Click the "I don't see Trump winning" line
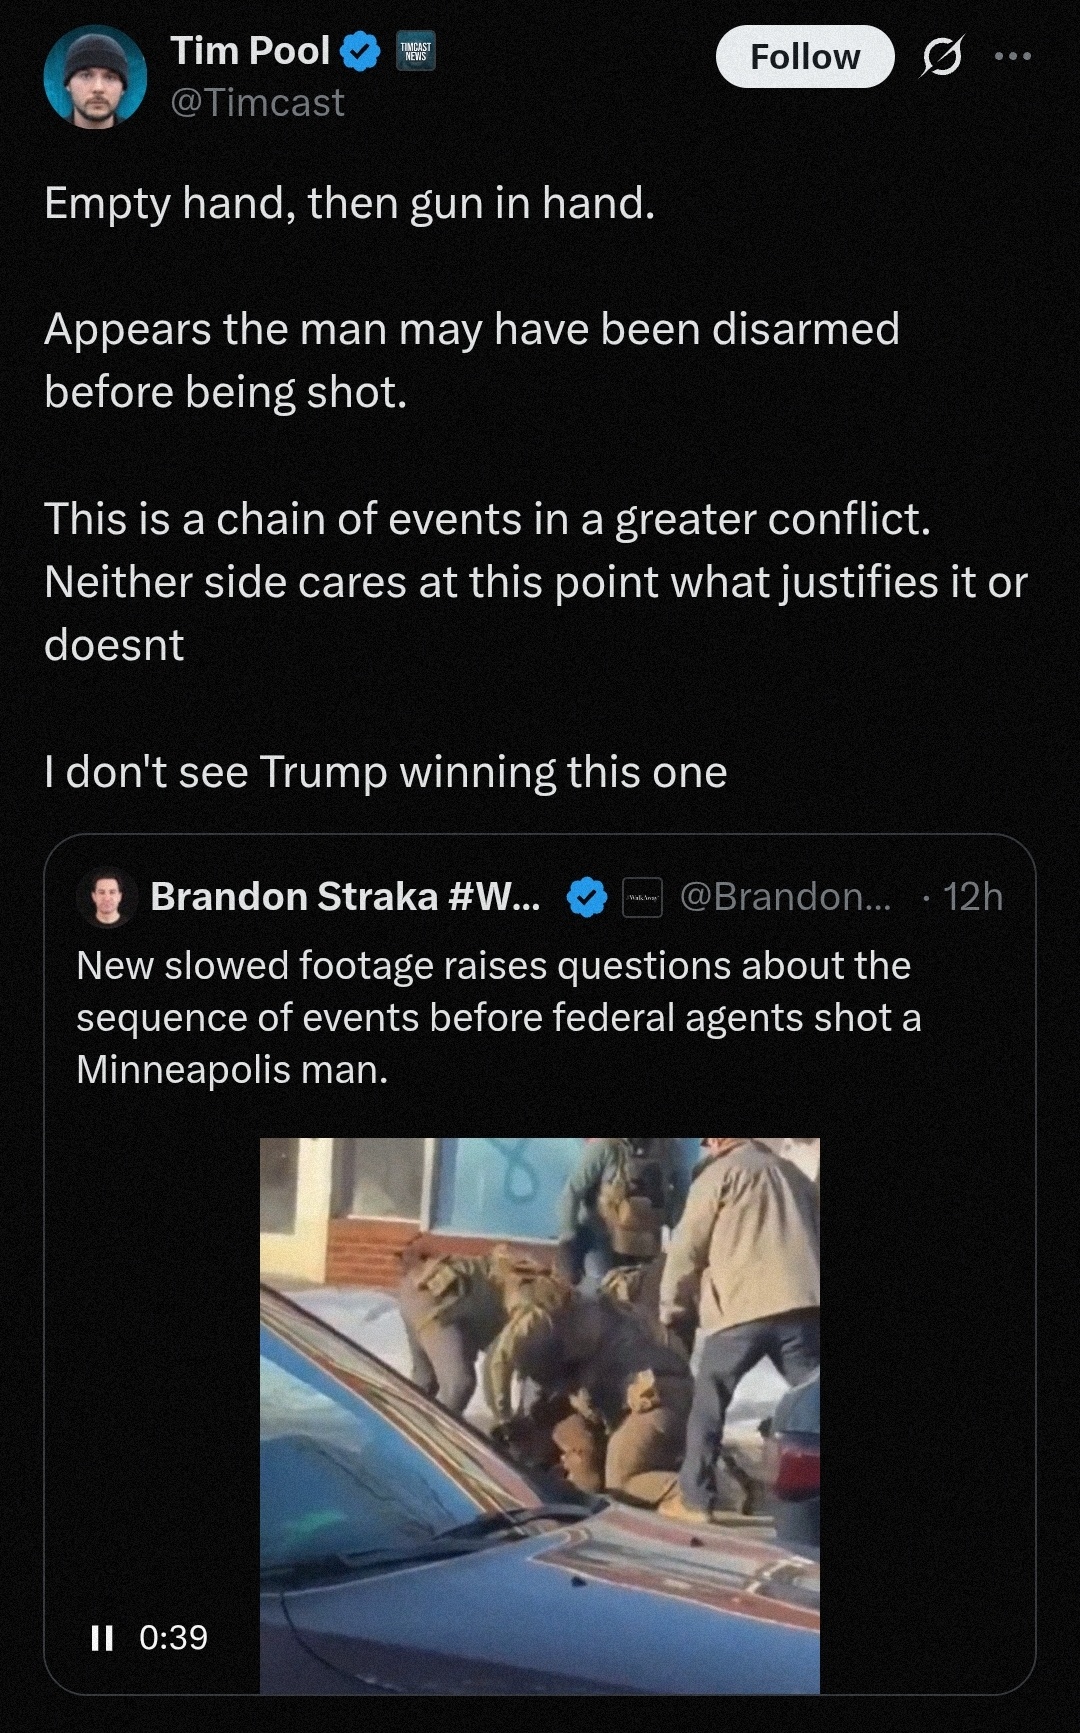 (386, 772)
